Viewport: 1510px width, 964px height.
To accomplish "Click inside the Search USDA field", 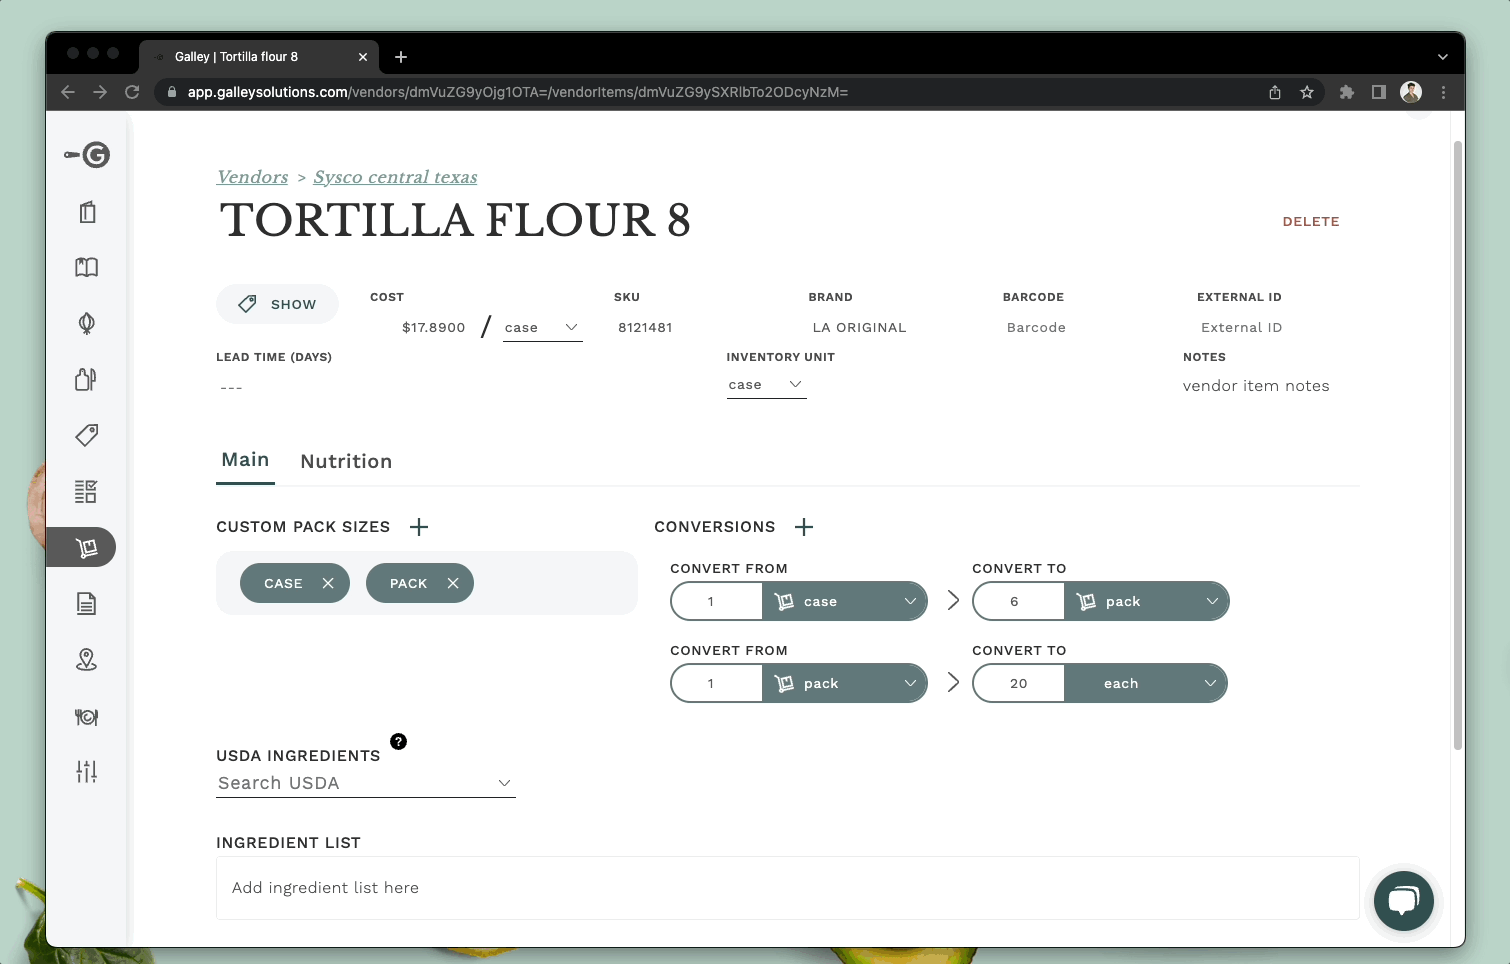I will 350,783.
